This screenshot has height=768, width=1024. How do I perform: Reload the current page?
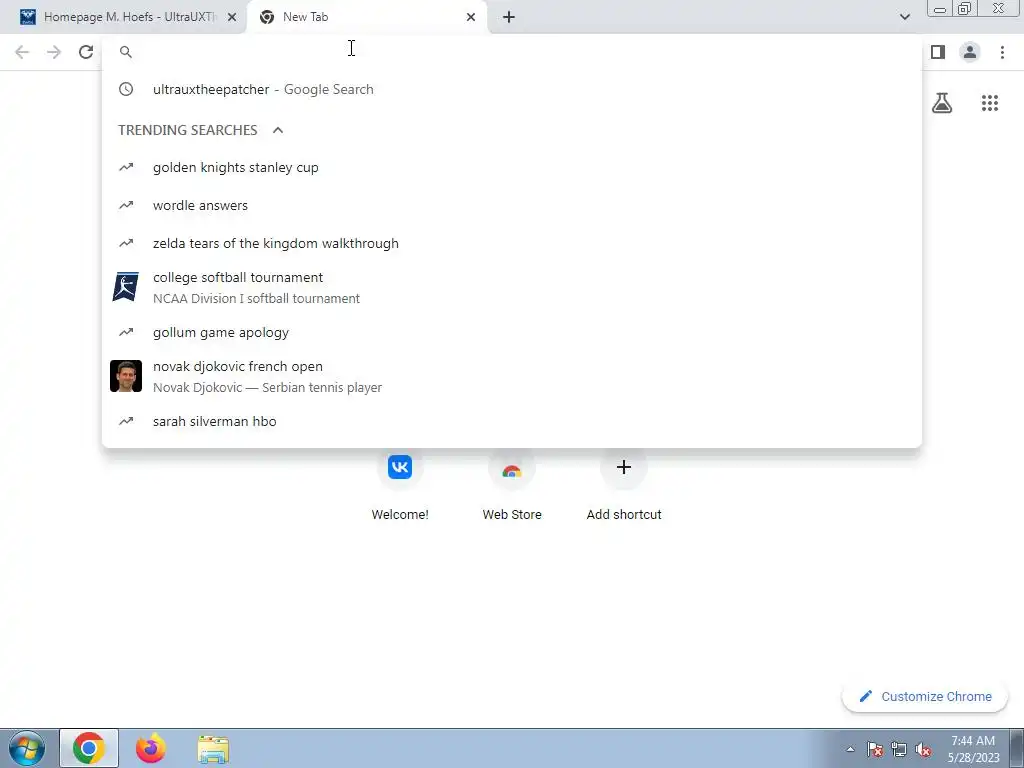tap(86, 52)
